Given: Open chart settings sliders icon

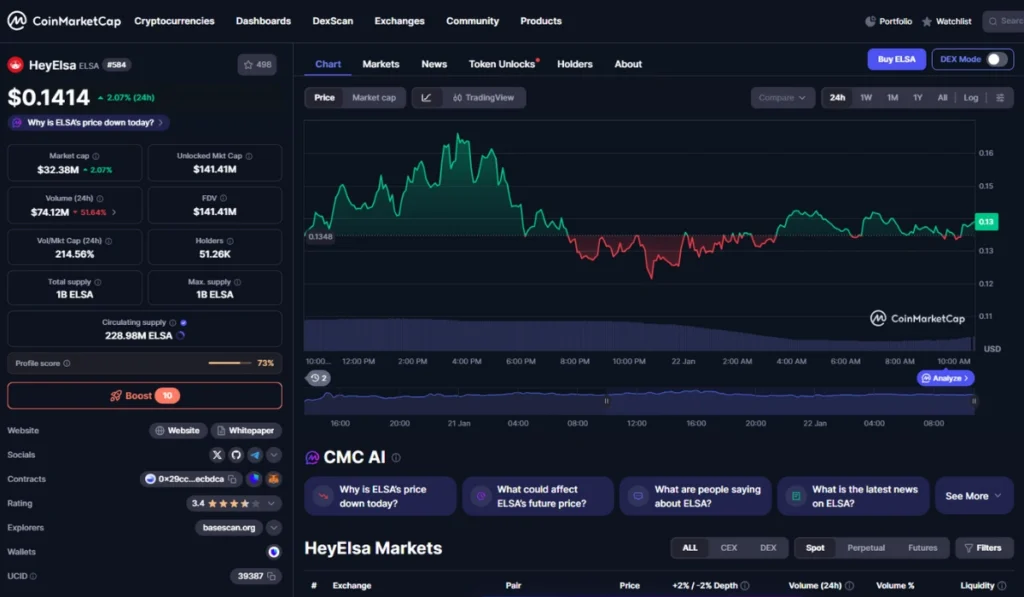Looking at the screenshot, I should tap(1000, 97).
